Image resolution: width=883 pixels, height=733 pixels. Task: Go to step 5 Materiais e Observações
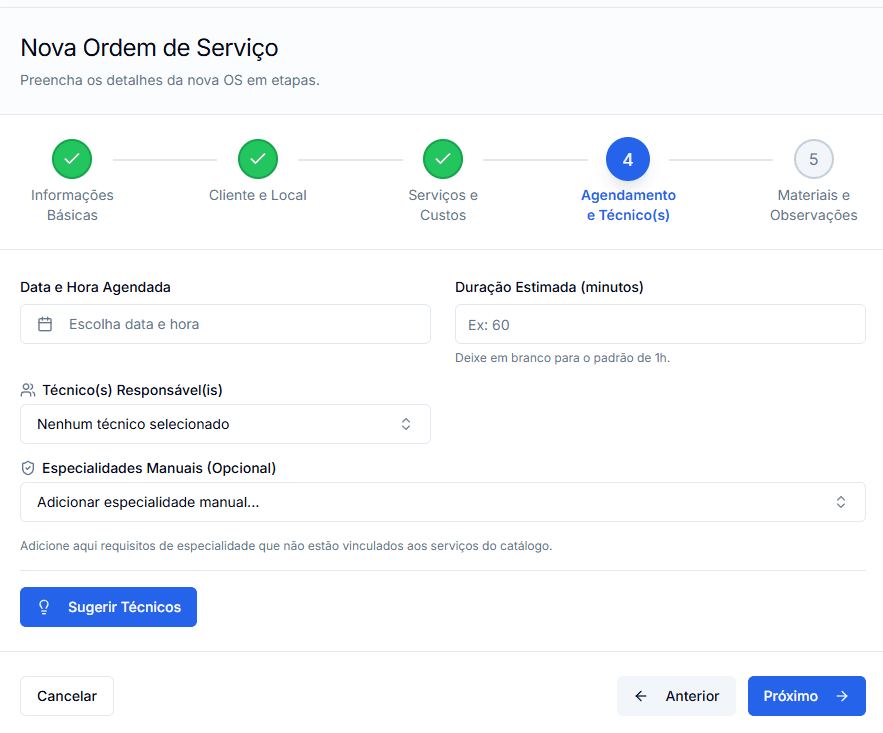813,159
